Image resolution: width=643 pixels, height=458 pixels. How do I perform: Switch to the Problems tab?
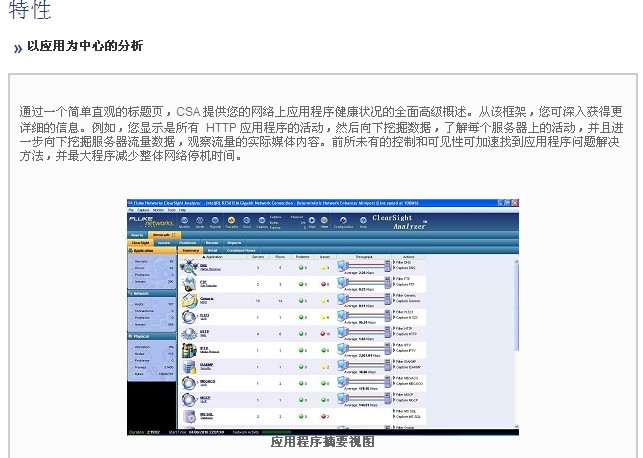(188, 242)
